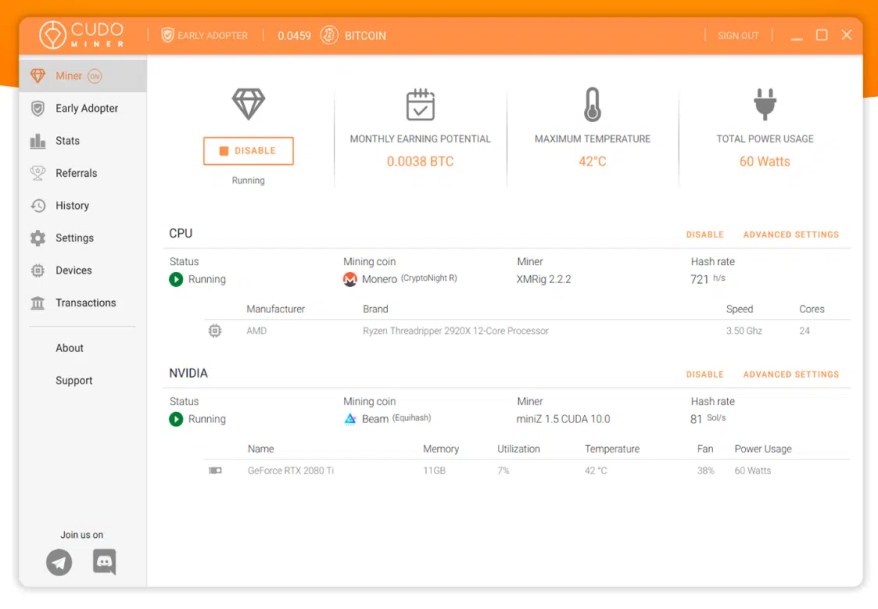Open CPU Advanced Settings
Screen dimensions: 878x609
(791, 235)
